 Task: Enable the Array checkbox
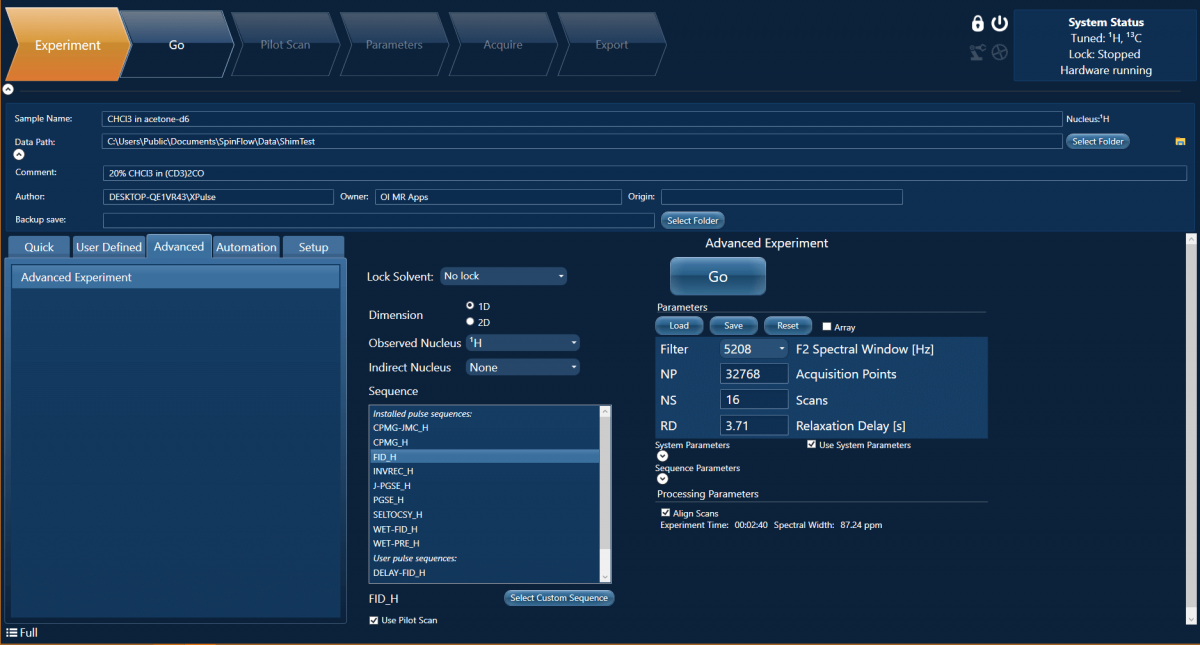(827, 327)
